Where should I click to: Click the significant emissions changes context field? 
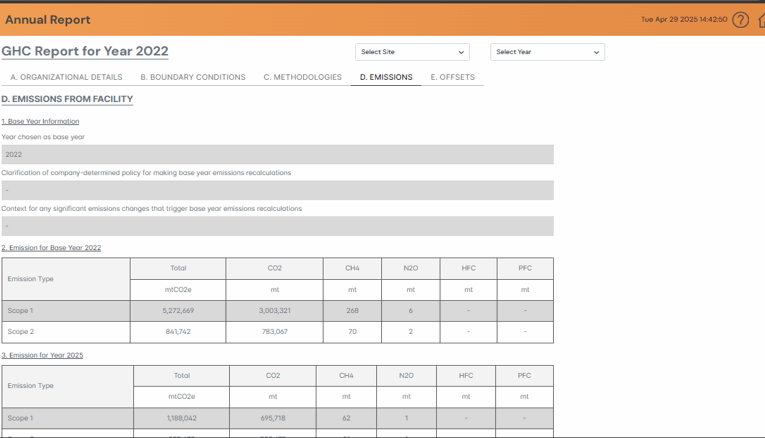[277, 226]
